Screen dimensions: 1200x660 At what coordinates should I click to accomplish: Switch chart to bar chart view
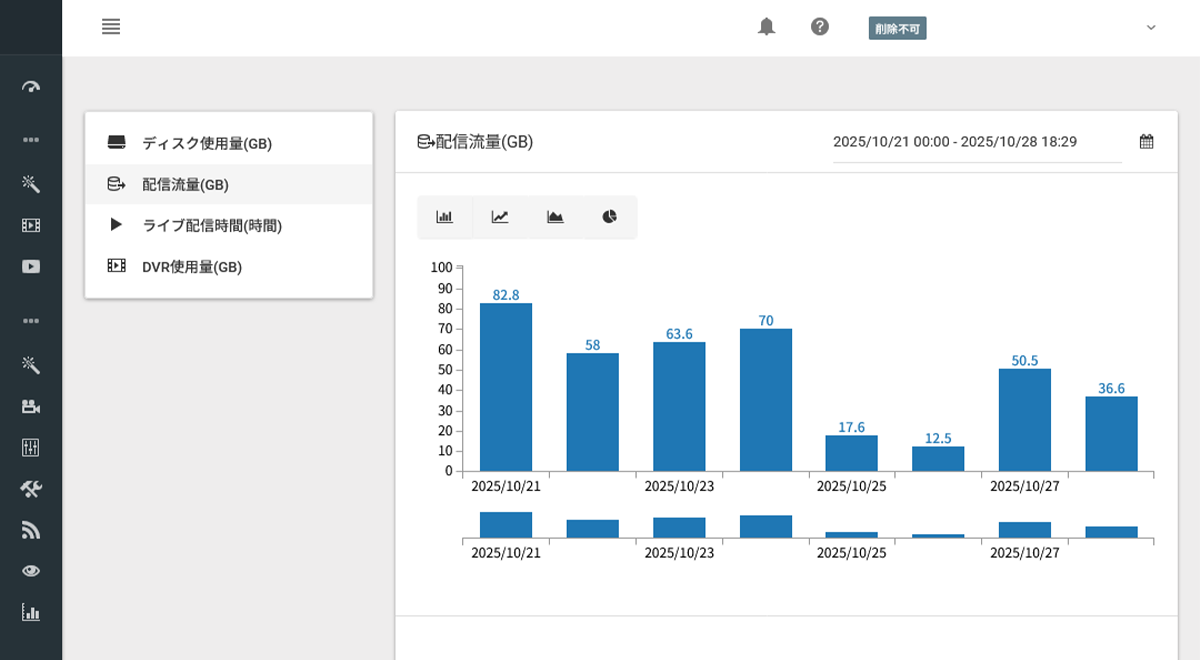445,217
